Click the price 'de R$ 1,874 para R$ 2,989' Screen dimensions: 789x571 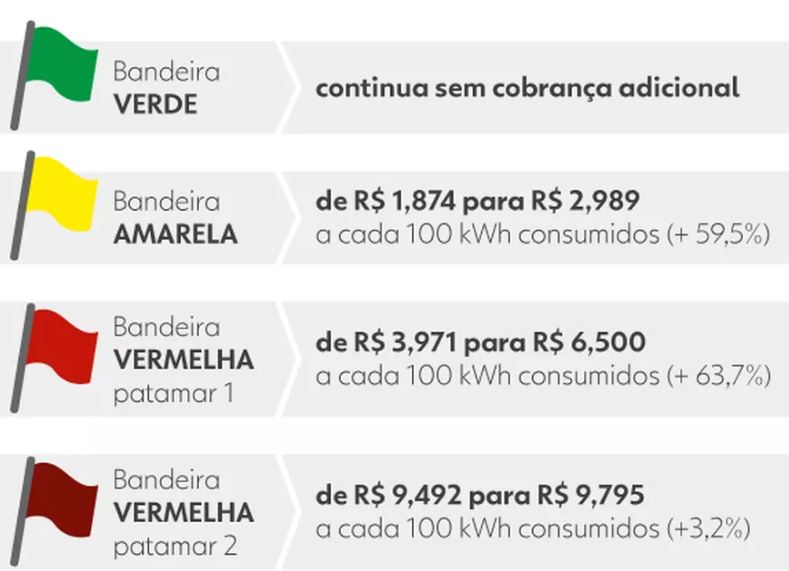pos(478,201)
